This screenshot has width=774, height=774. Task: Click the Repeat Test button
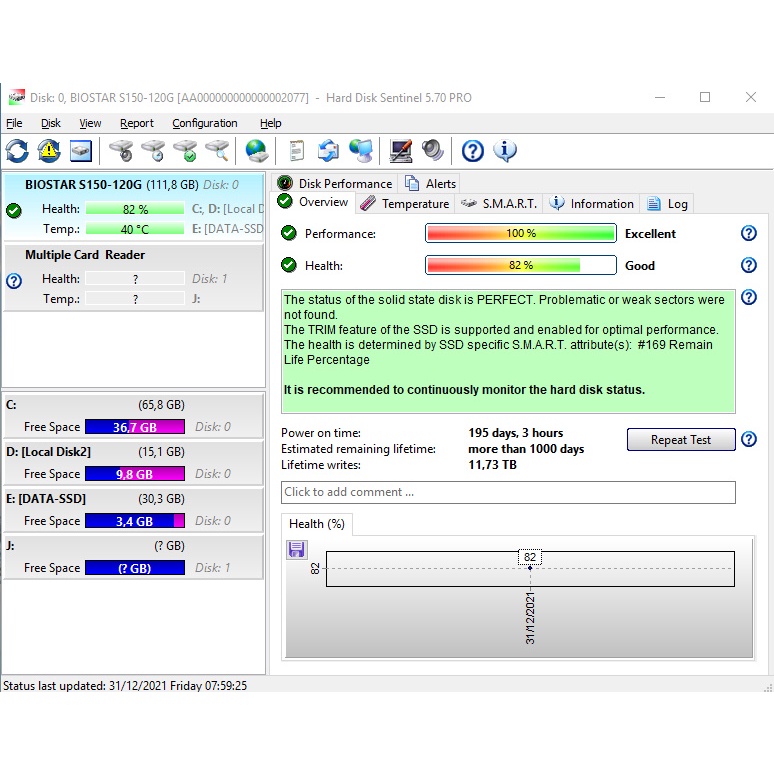[x=681, y=439]
